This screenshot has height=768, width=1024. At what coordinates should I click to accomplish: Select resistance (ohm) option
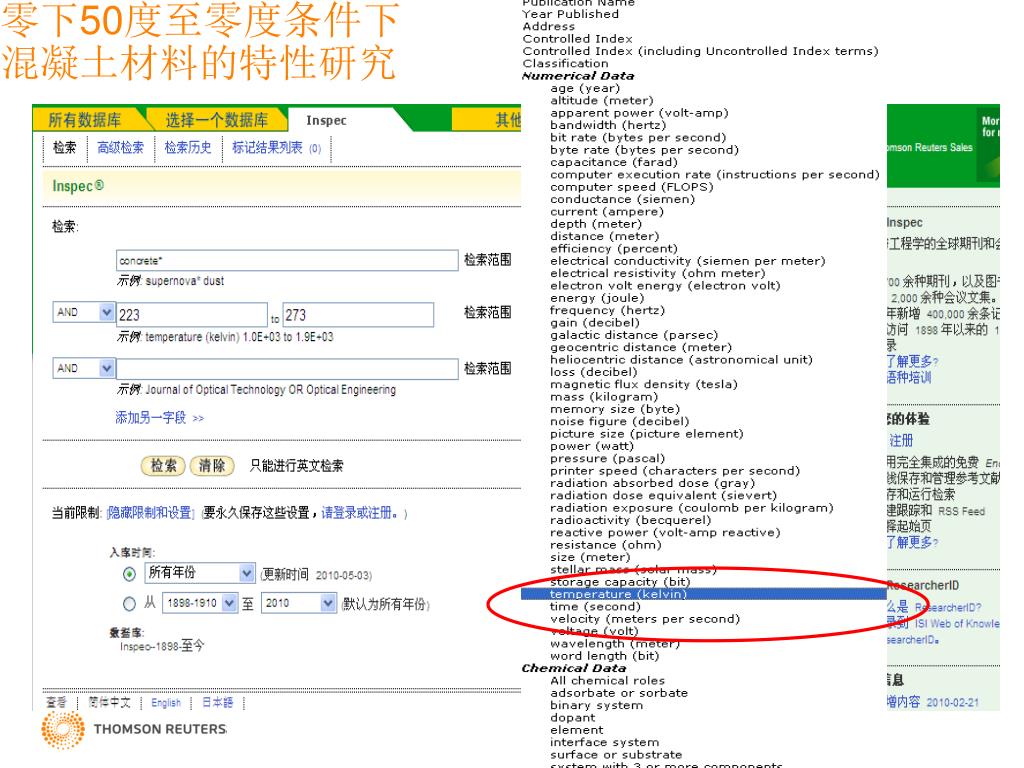tap(605, 545)
